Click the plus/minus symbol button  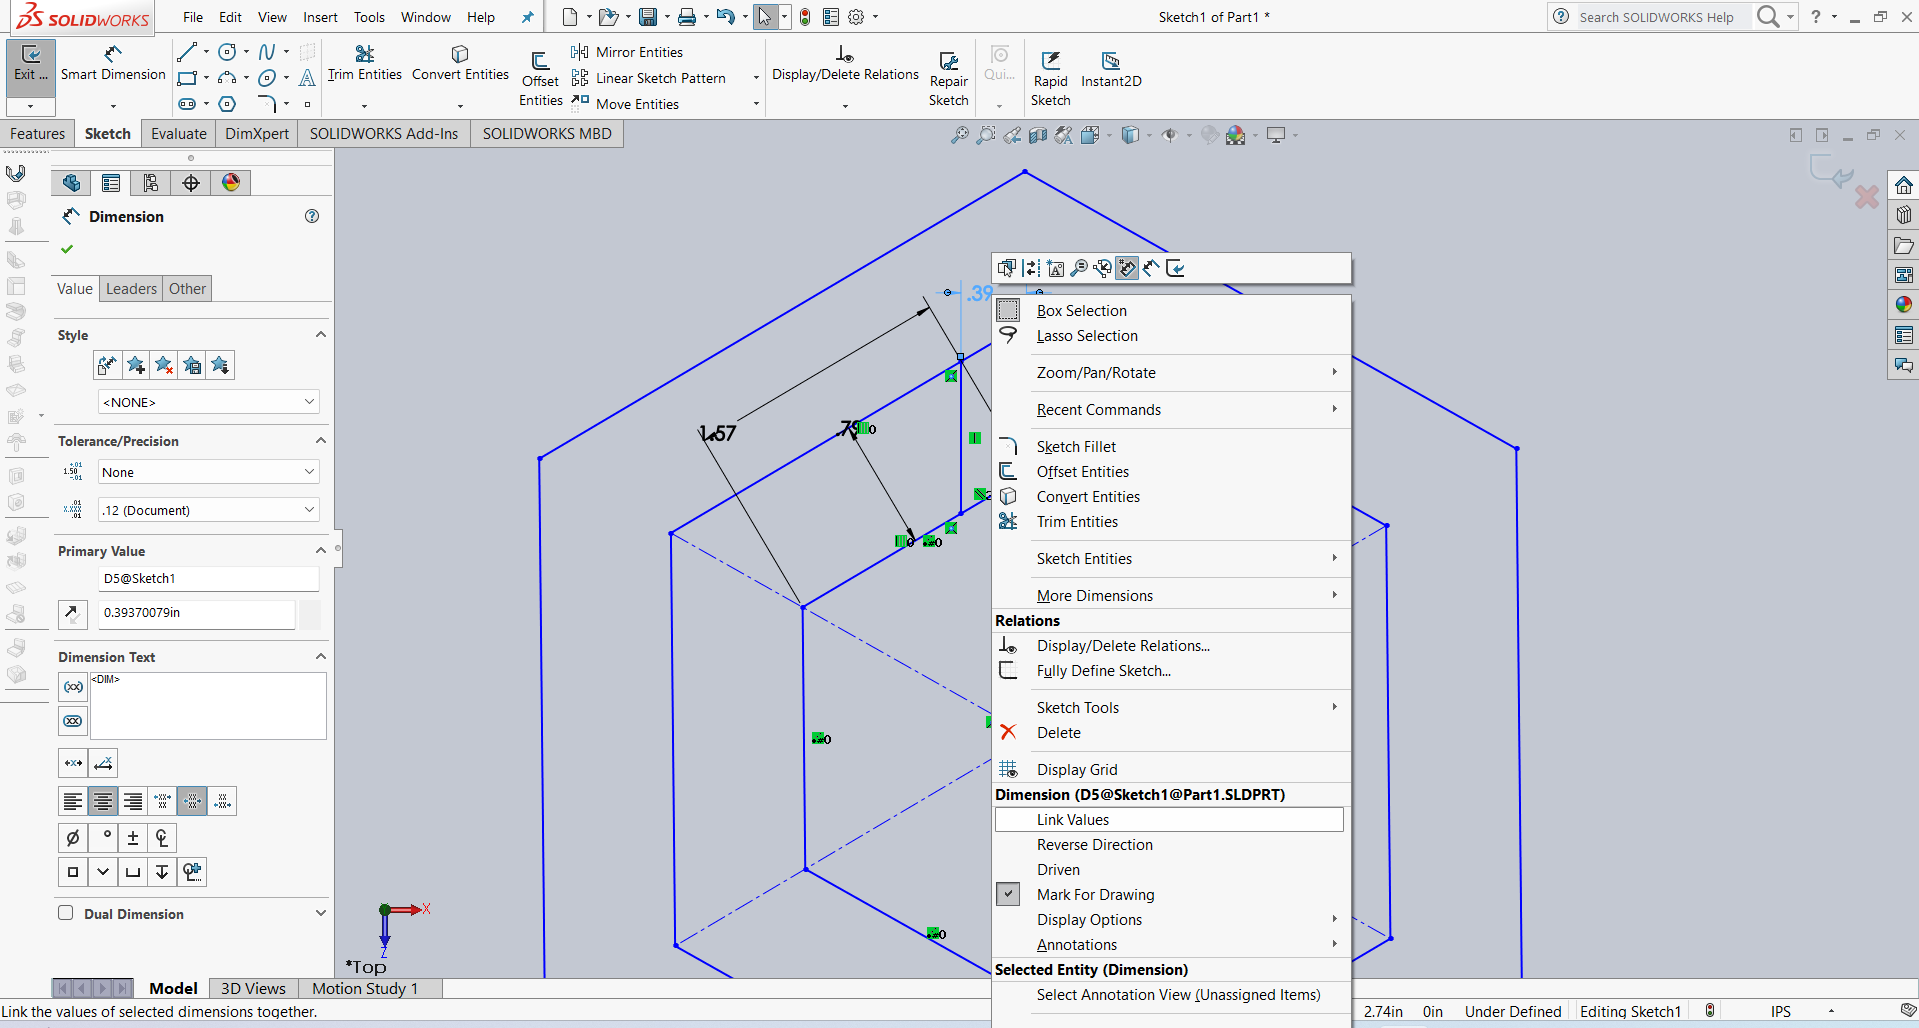coord(133,838)
